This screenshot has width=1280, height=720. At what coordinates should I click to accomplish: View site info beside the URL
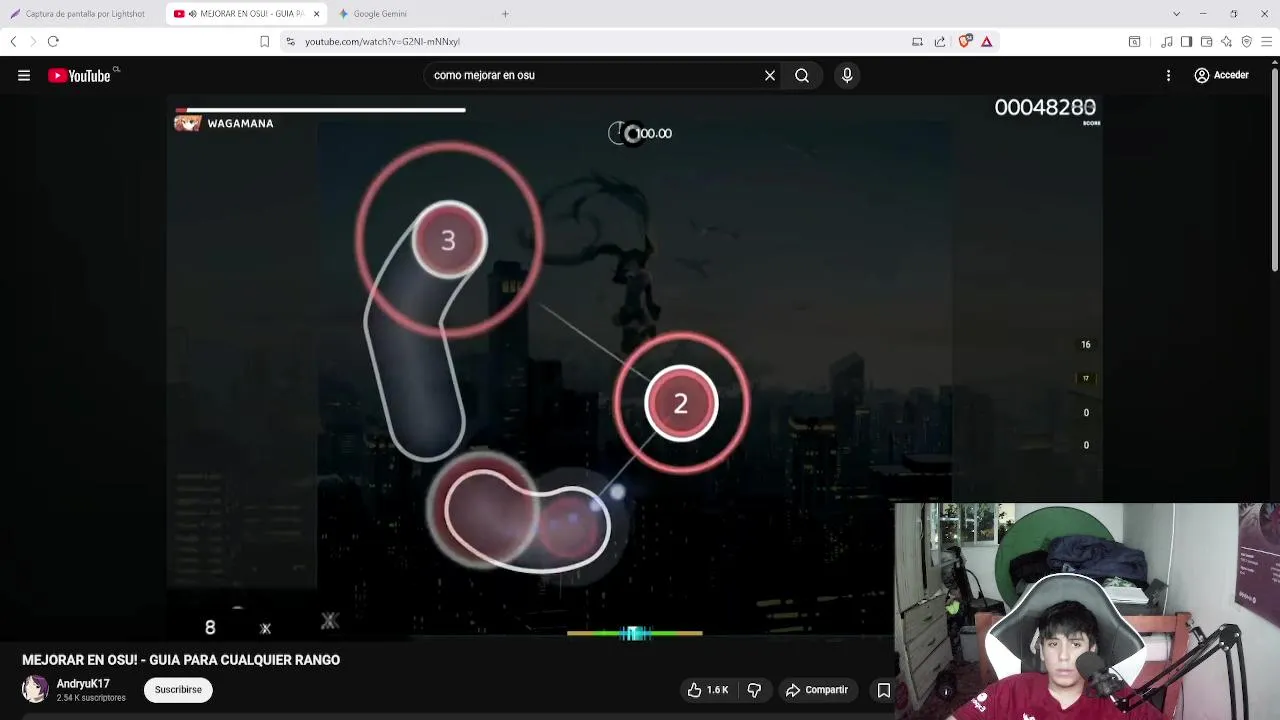290,41
